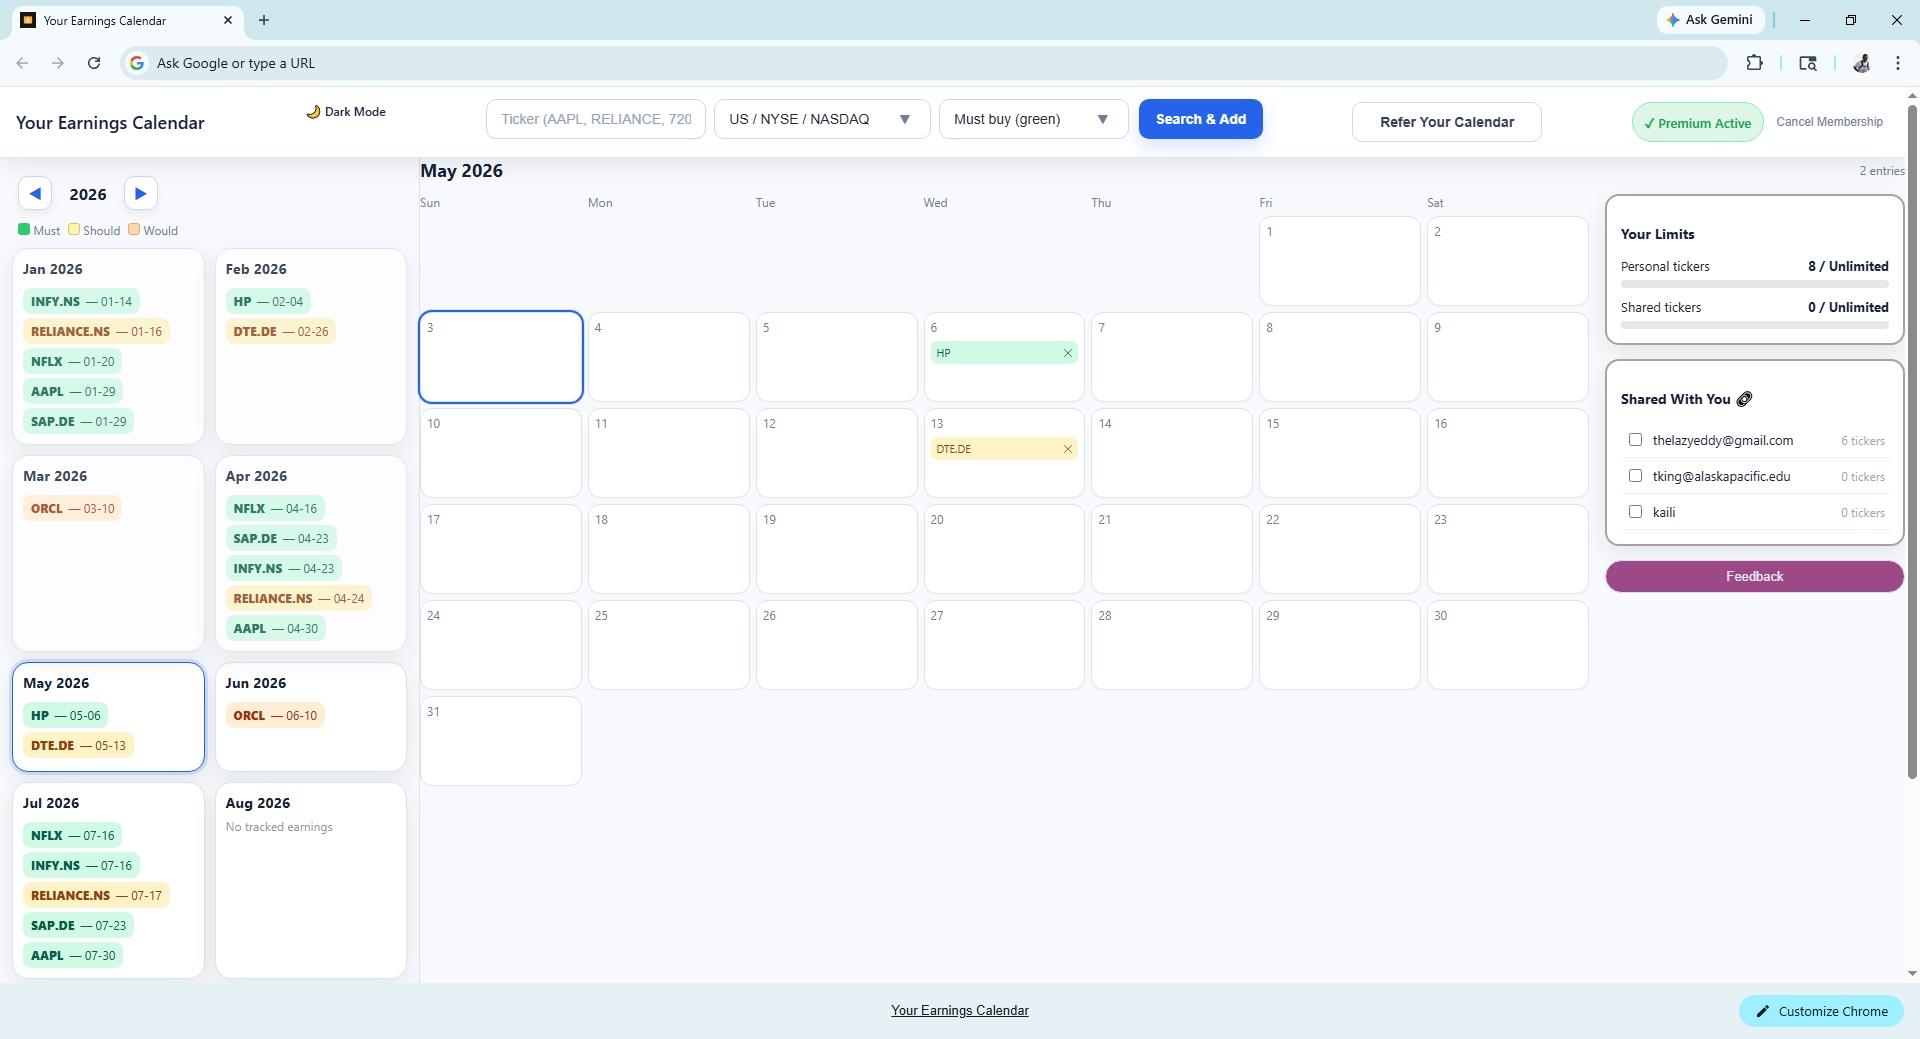
Task: Check kaili shared calendar
Action: pyautogui.click(x=1635, y=512)
